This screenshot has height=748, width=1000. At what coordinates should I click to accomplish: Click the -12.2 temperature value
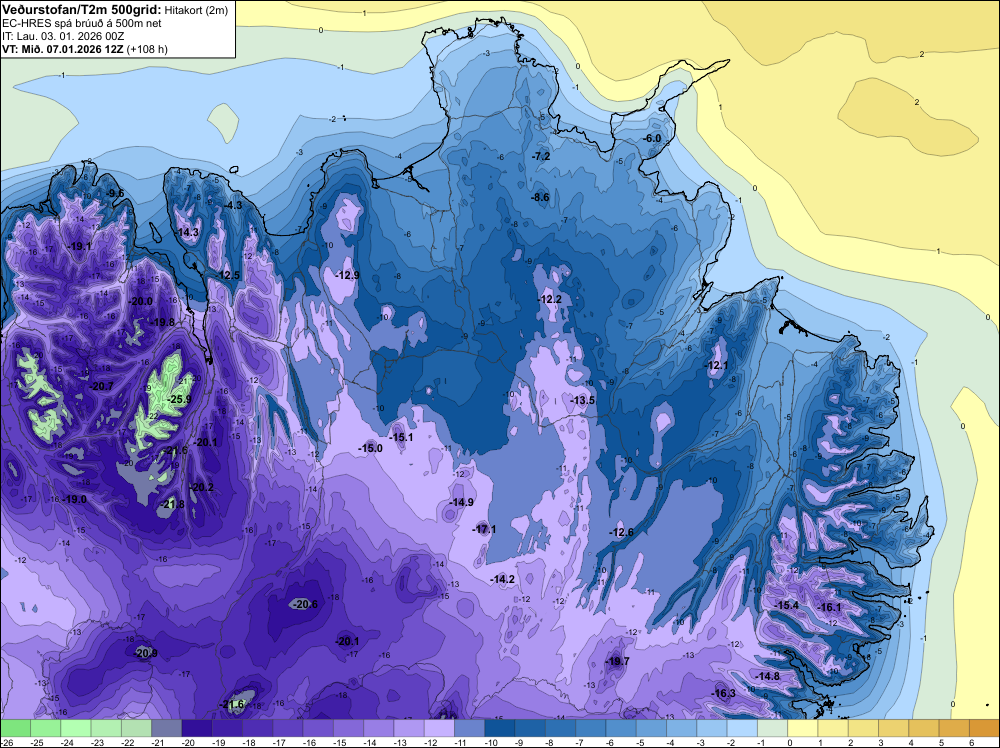pyautogui.click(x=550, y=299)
